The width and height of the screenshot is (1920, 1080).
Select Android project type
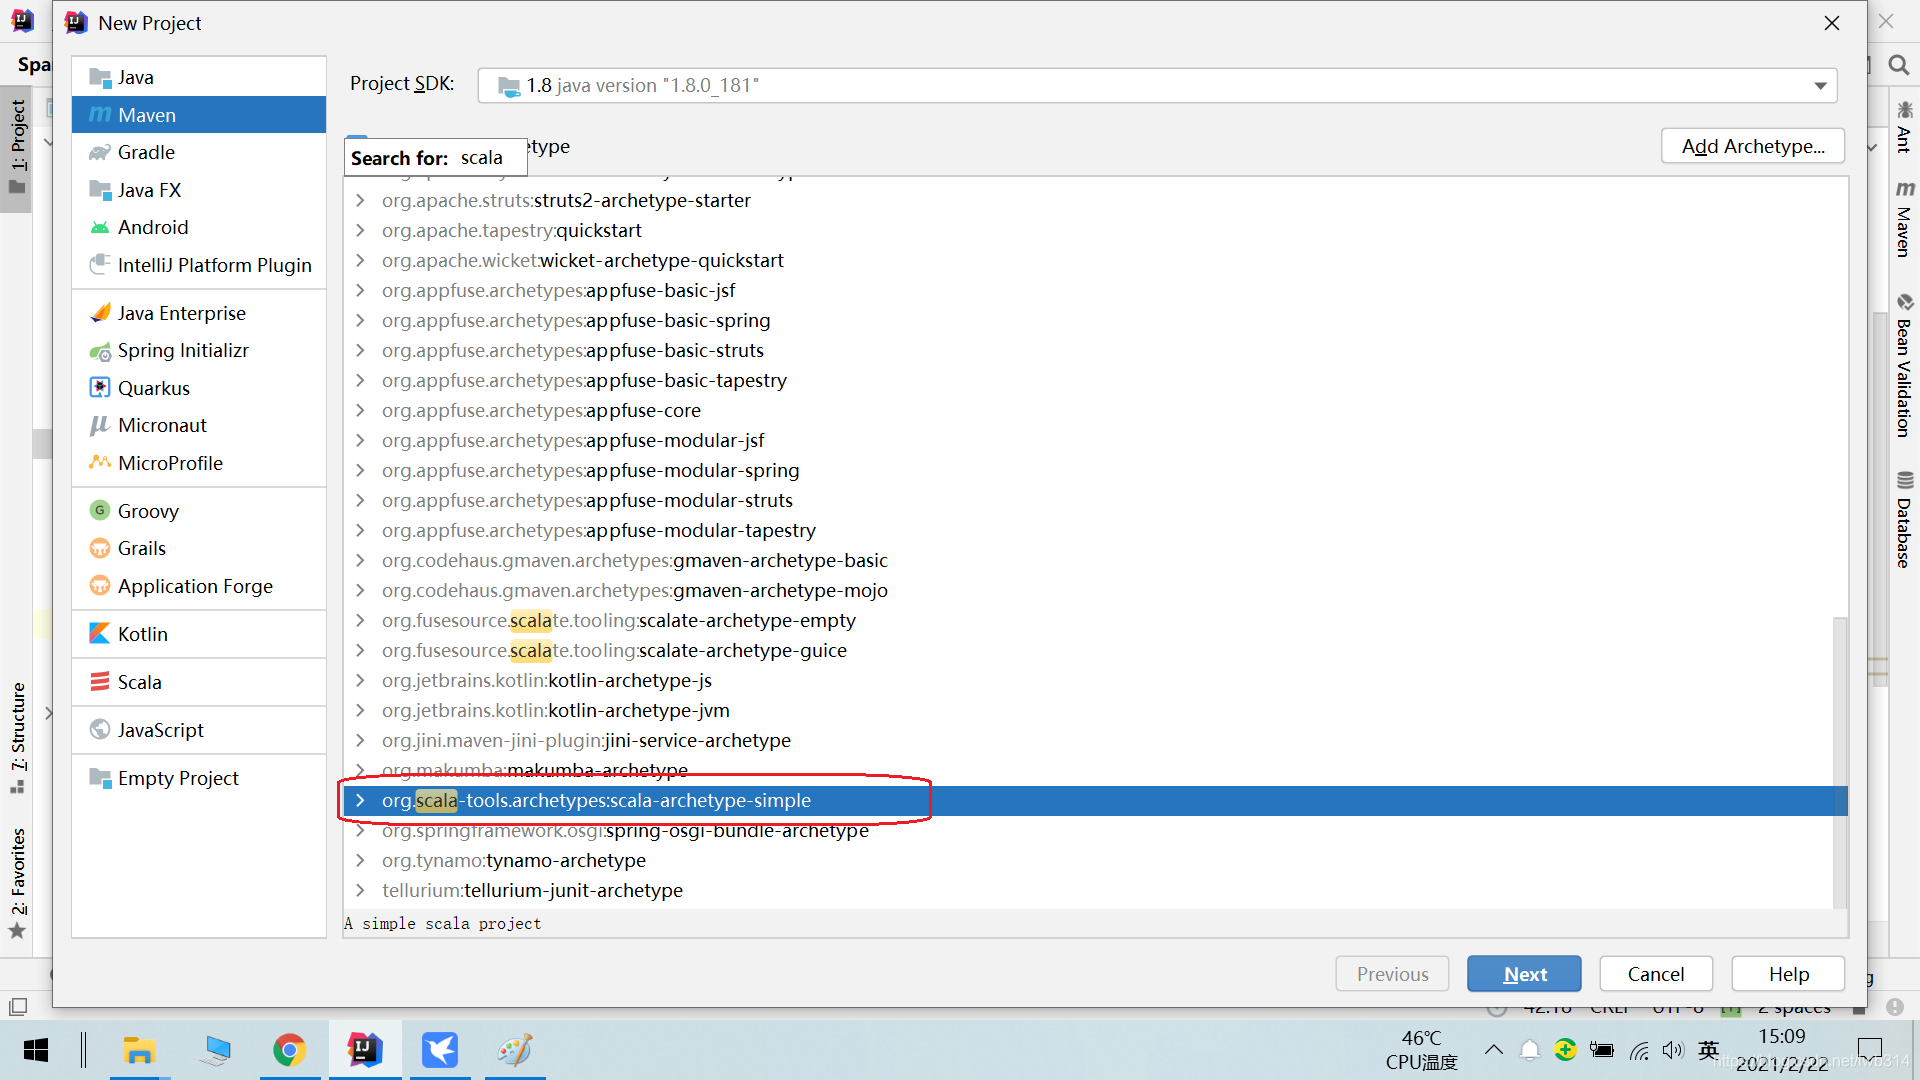(199, 227)
